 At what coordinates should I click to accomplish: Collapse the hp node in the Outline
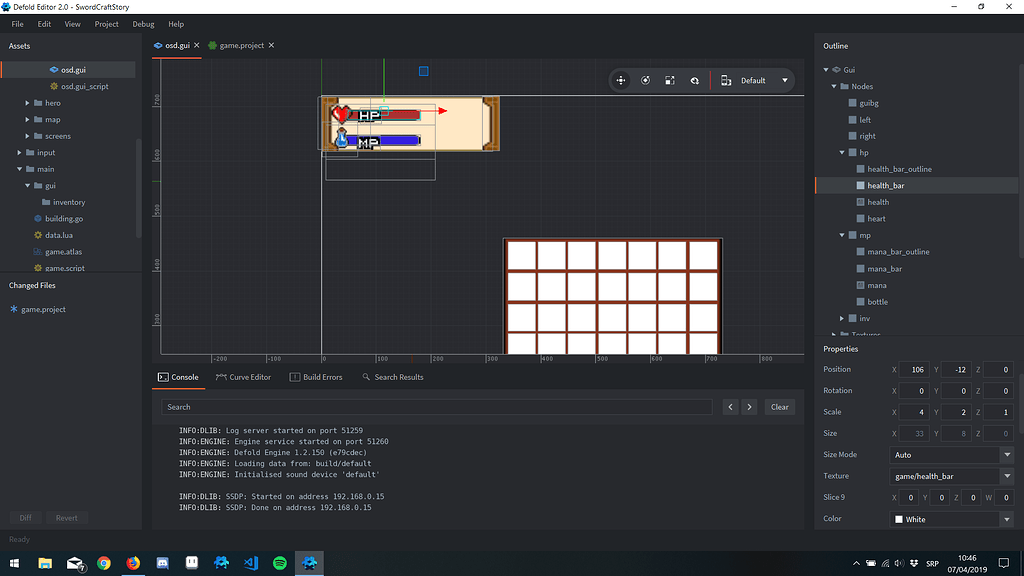(841, 152)
